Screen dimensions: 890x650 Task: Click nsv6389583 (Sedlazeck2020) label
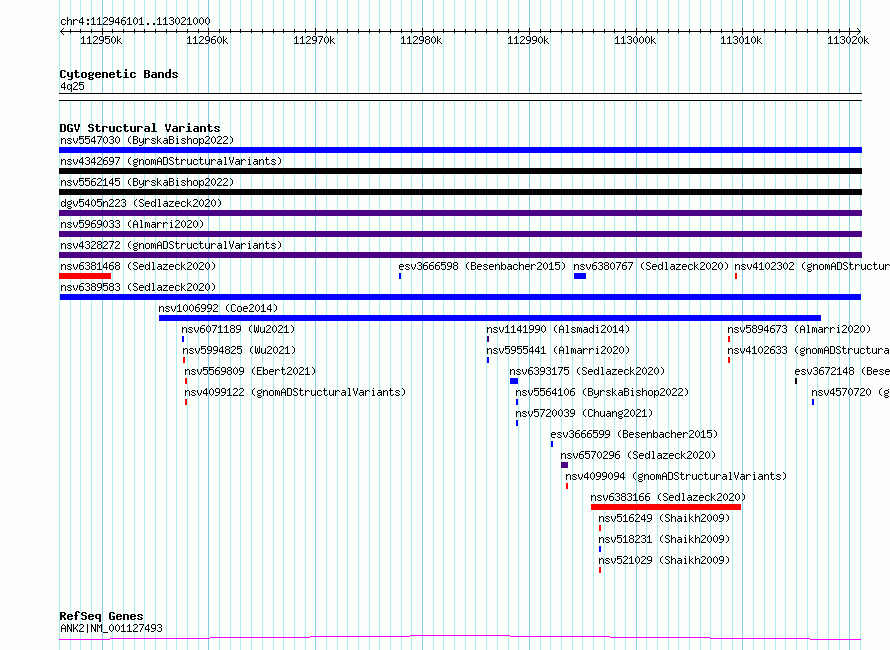(x=138, y=287)
